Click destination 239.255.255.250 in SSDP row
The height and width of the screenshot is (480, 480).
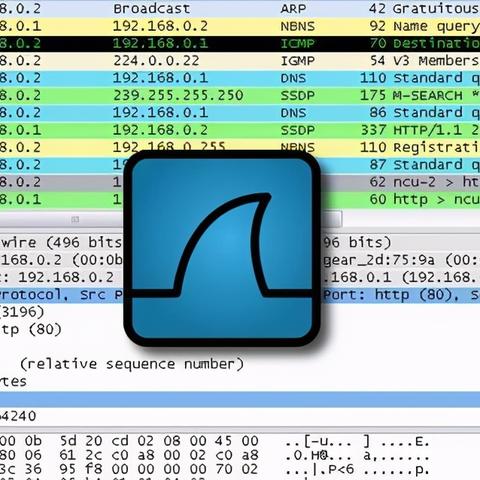point(178,95)
